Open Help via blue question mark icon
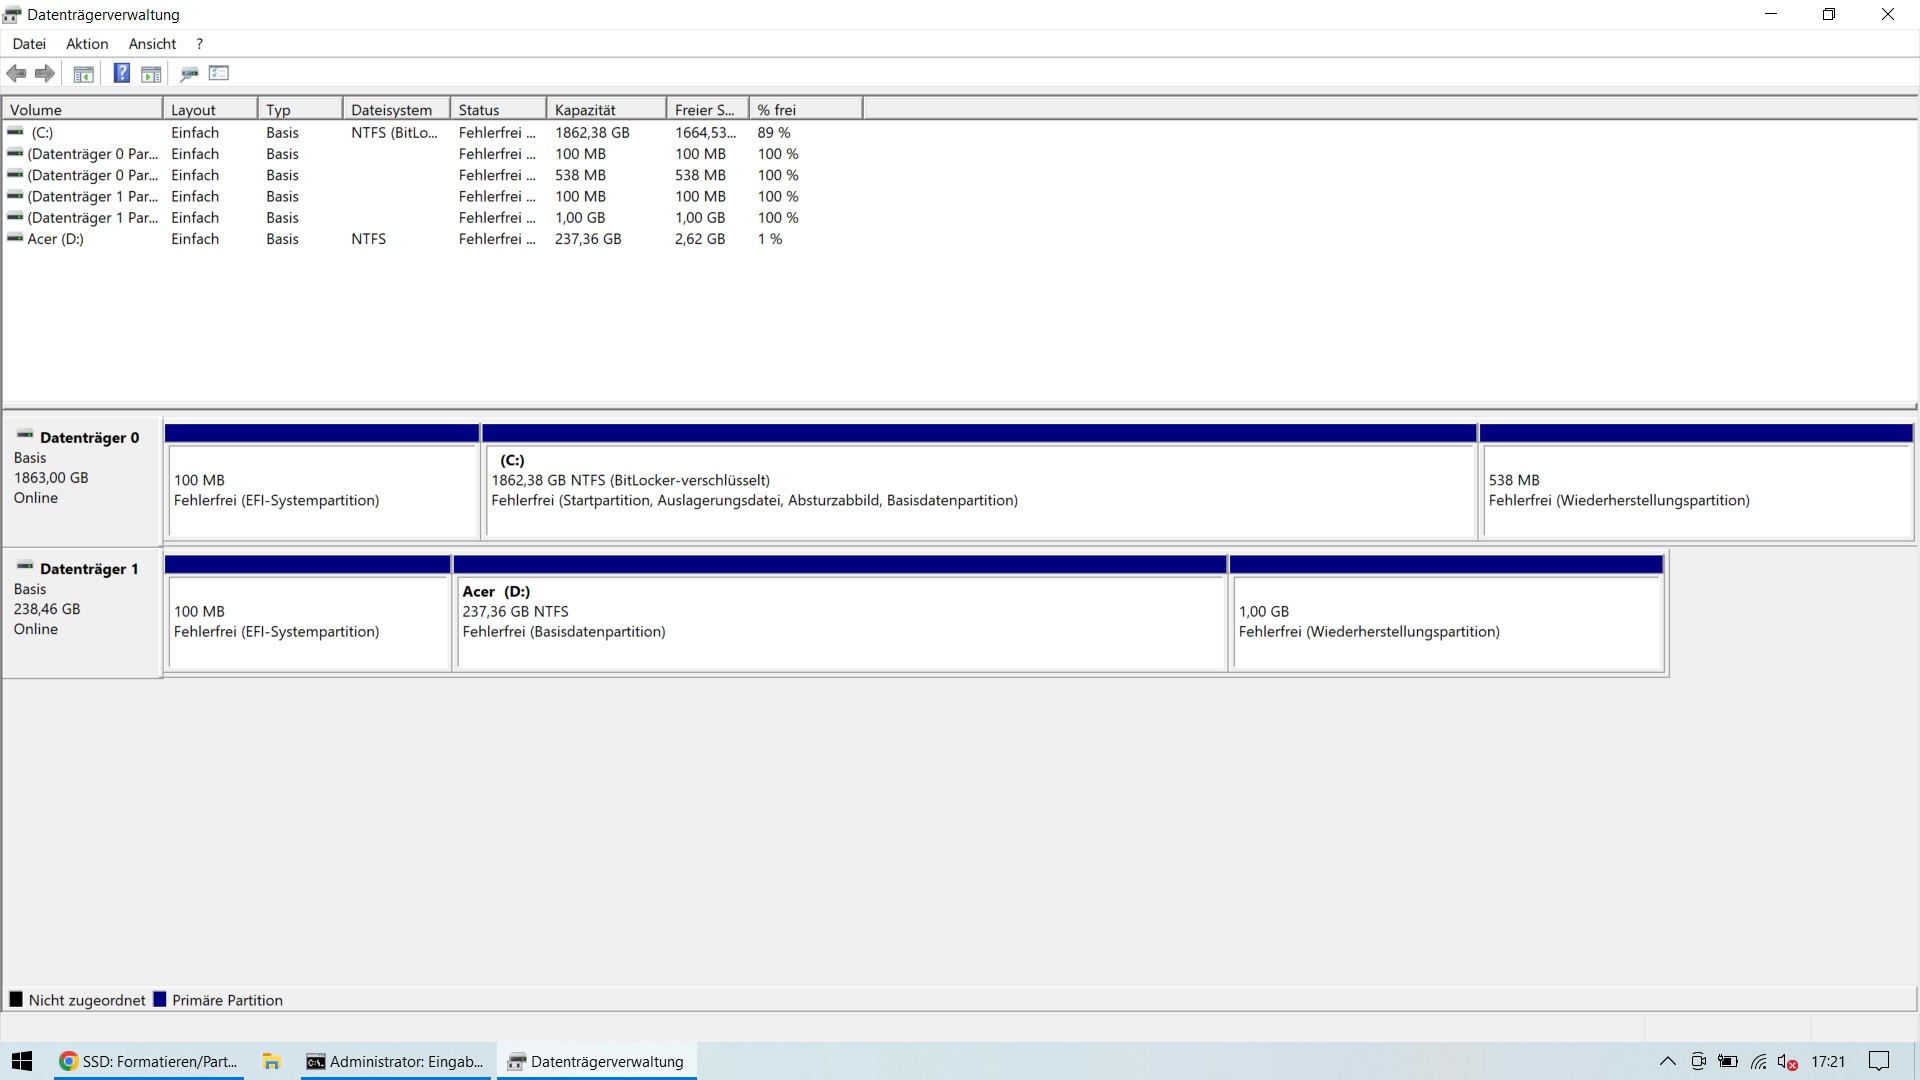This screenshot has height=1080, width=1920. tap(121, 73)
